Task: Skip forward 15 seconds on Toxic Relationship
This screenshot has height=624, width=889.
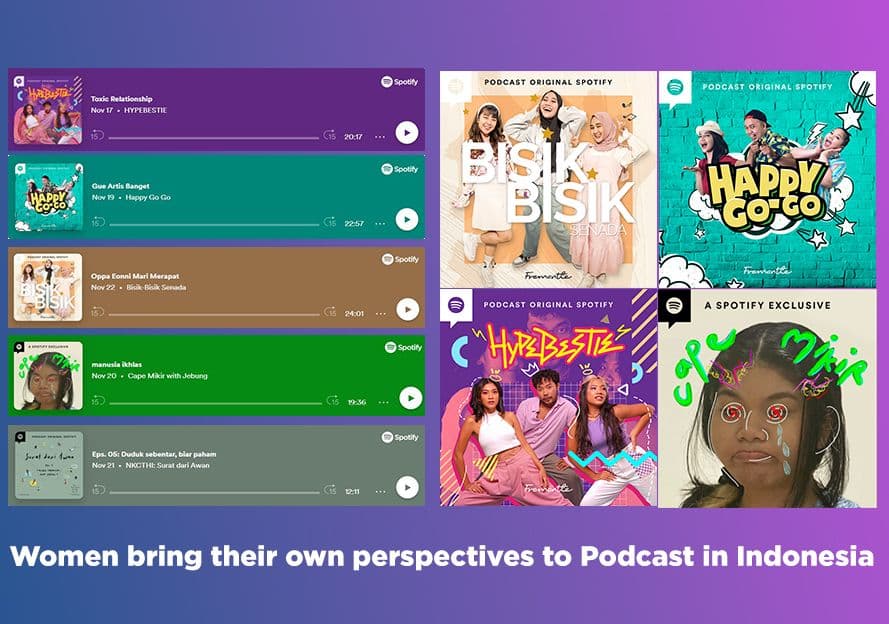Action: pos(330,135)
